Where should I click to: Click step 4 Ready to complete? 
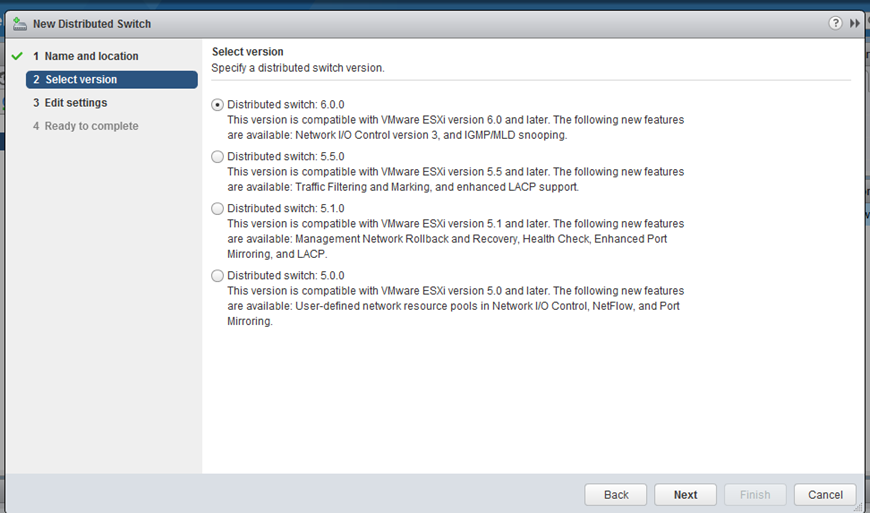[x=85, y=126]
